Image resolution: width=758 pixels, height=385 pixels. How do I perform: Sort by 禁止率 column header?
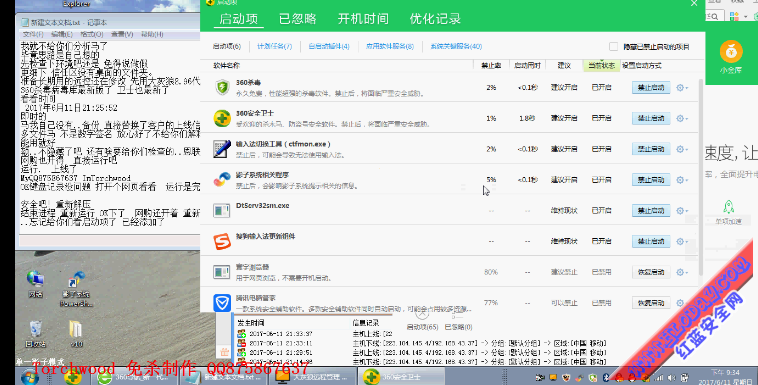[491, 65]
